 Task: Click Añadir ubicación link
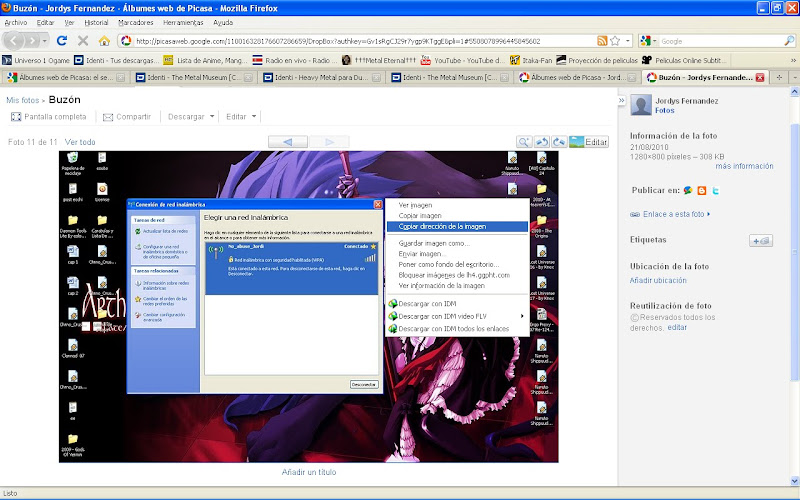658,281
